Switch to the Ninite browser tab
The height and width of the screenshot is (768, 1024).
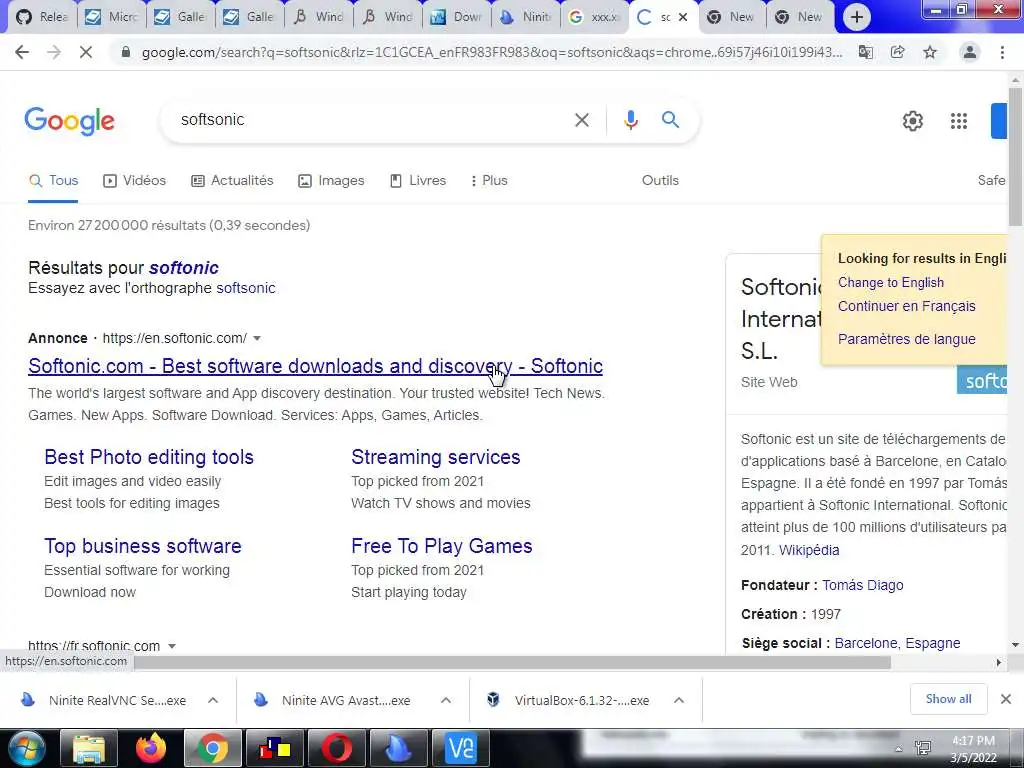coord(528,17)
